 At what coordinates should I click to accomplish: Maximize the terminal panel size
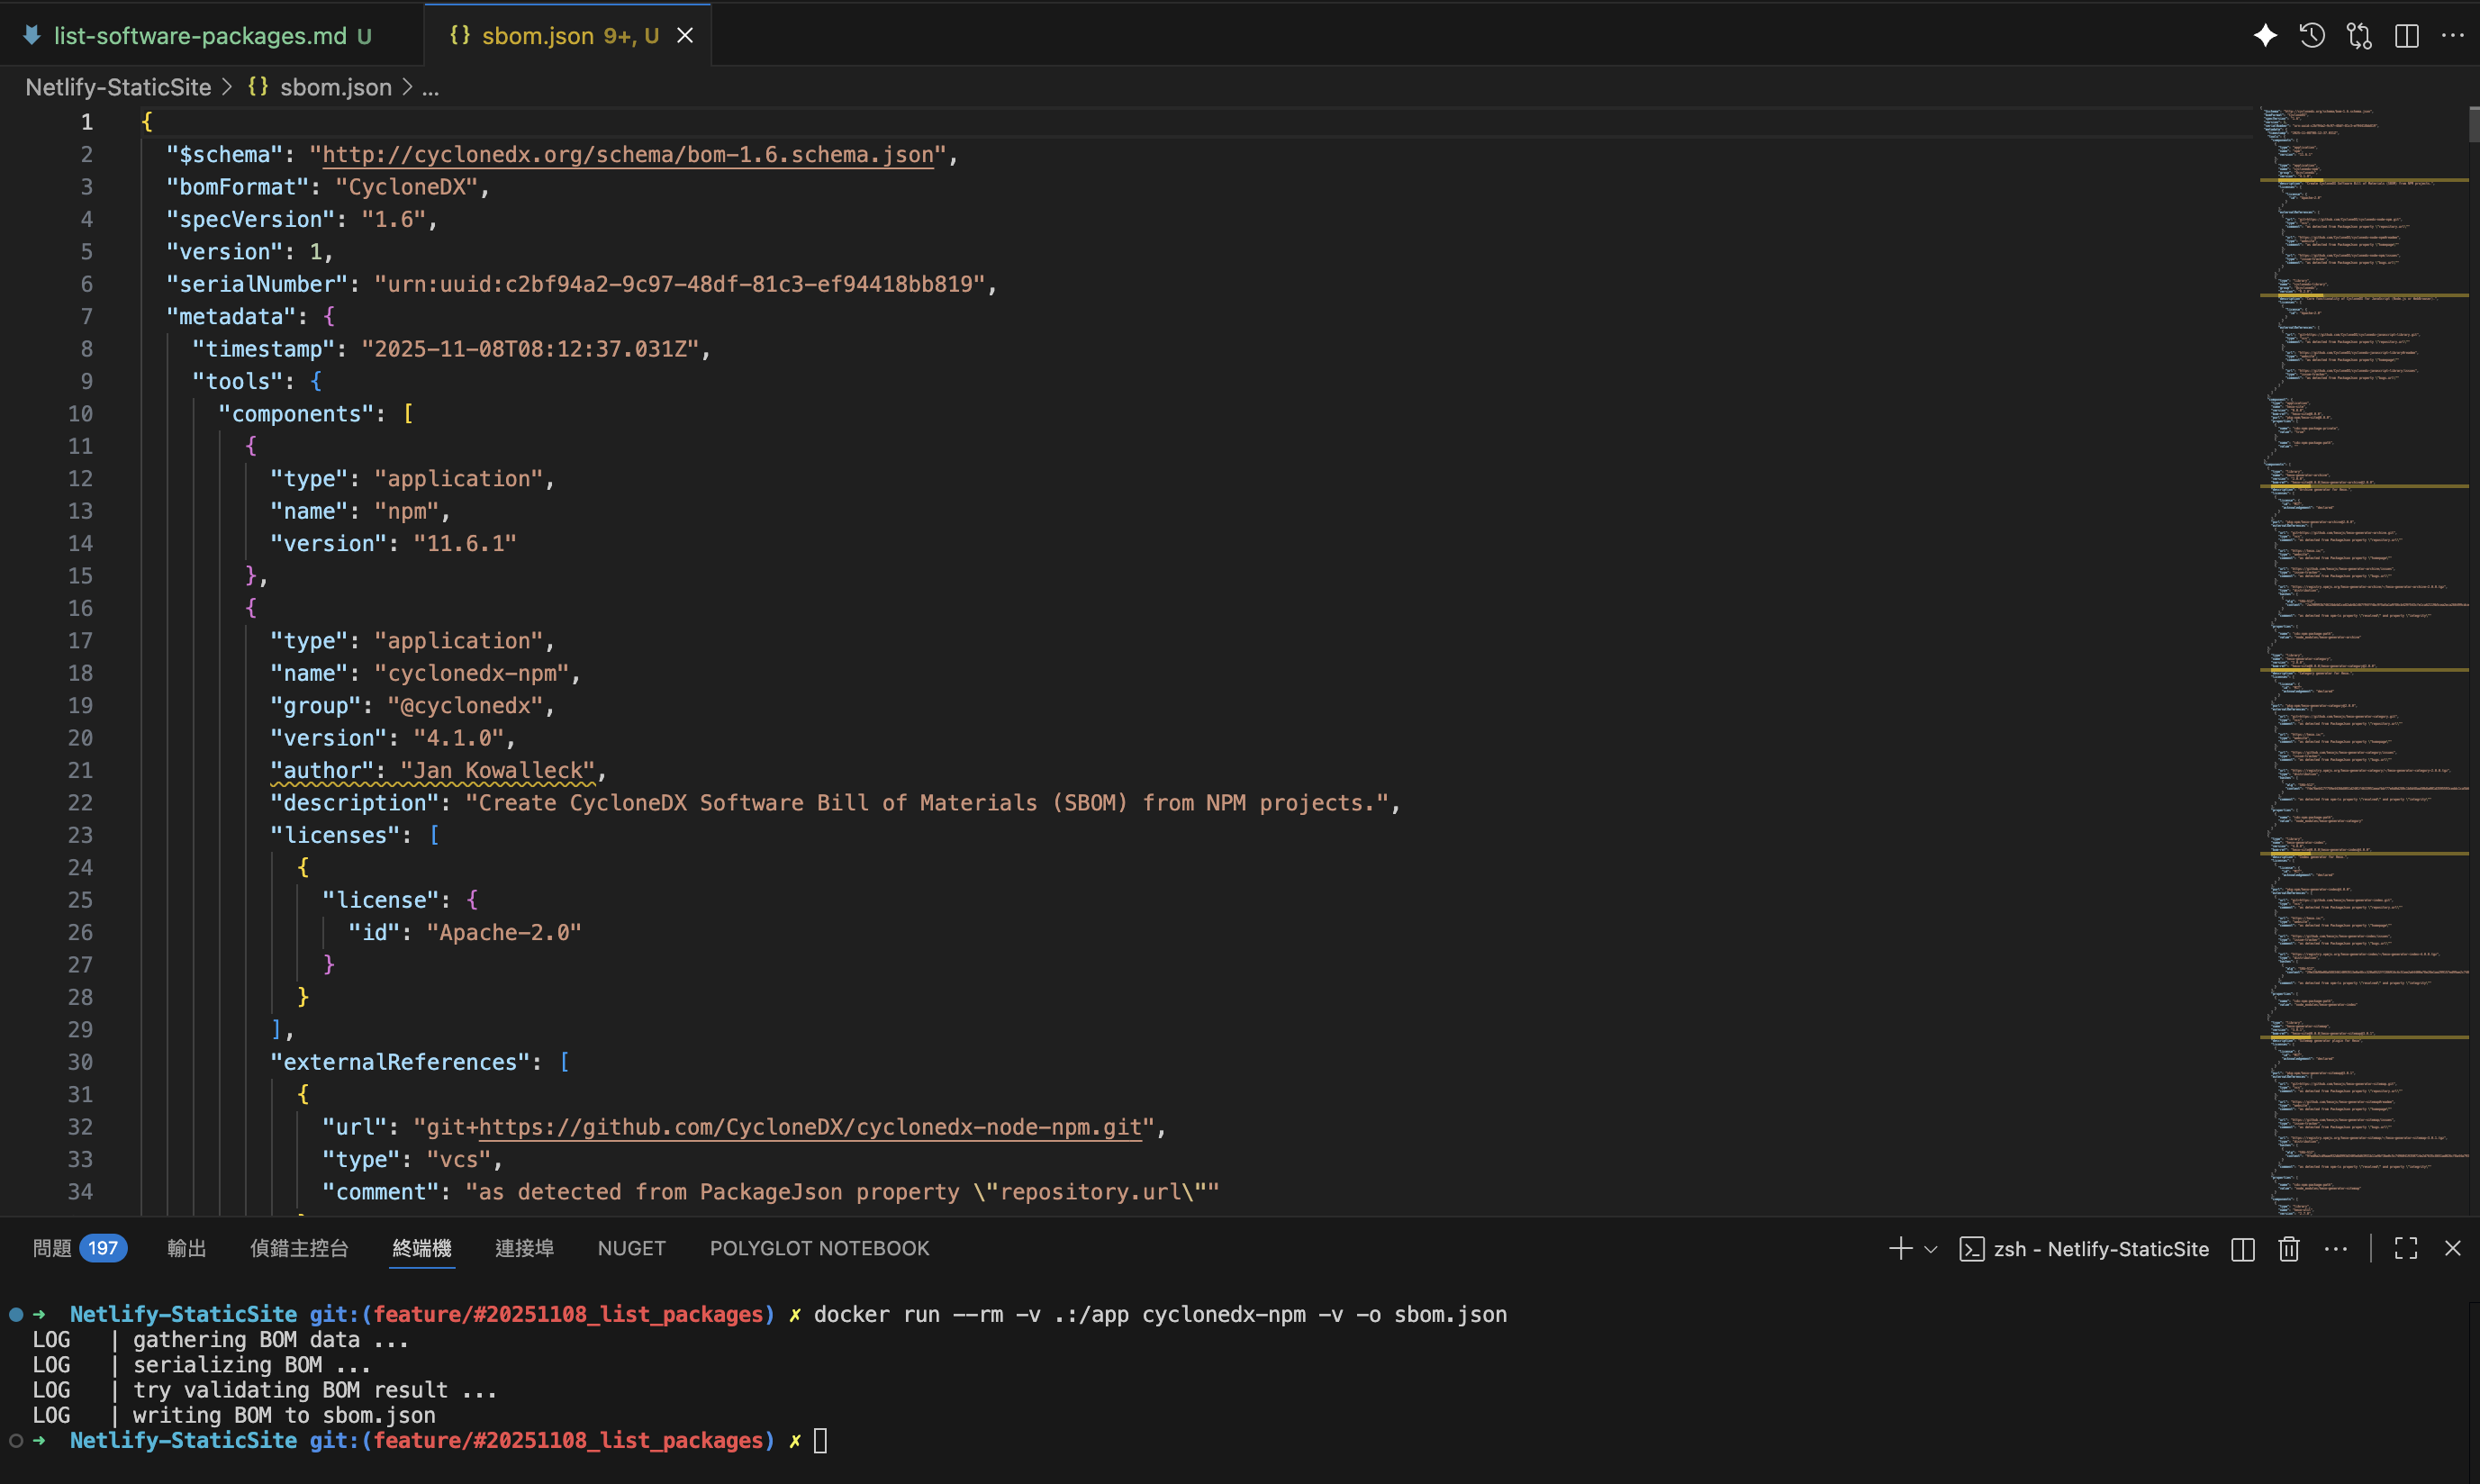pos(2406,1248)
